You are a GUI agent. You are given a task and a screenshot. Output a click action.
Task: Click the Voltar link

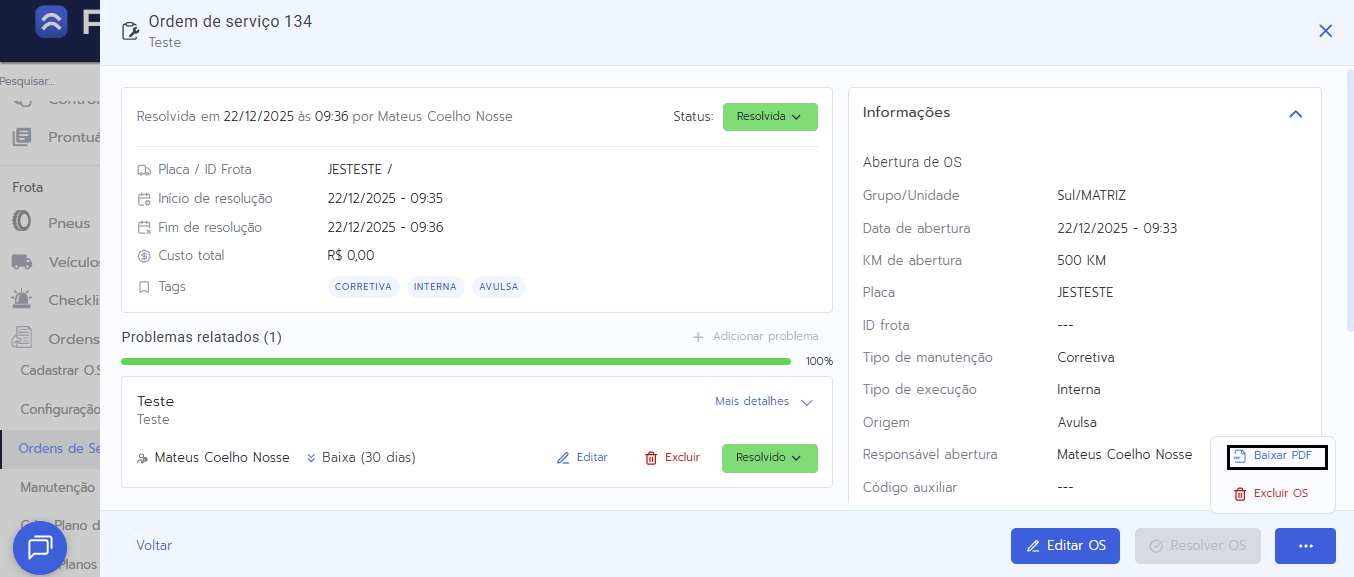[x=154, y=546]
